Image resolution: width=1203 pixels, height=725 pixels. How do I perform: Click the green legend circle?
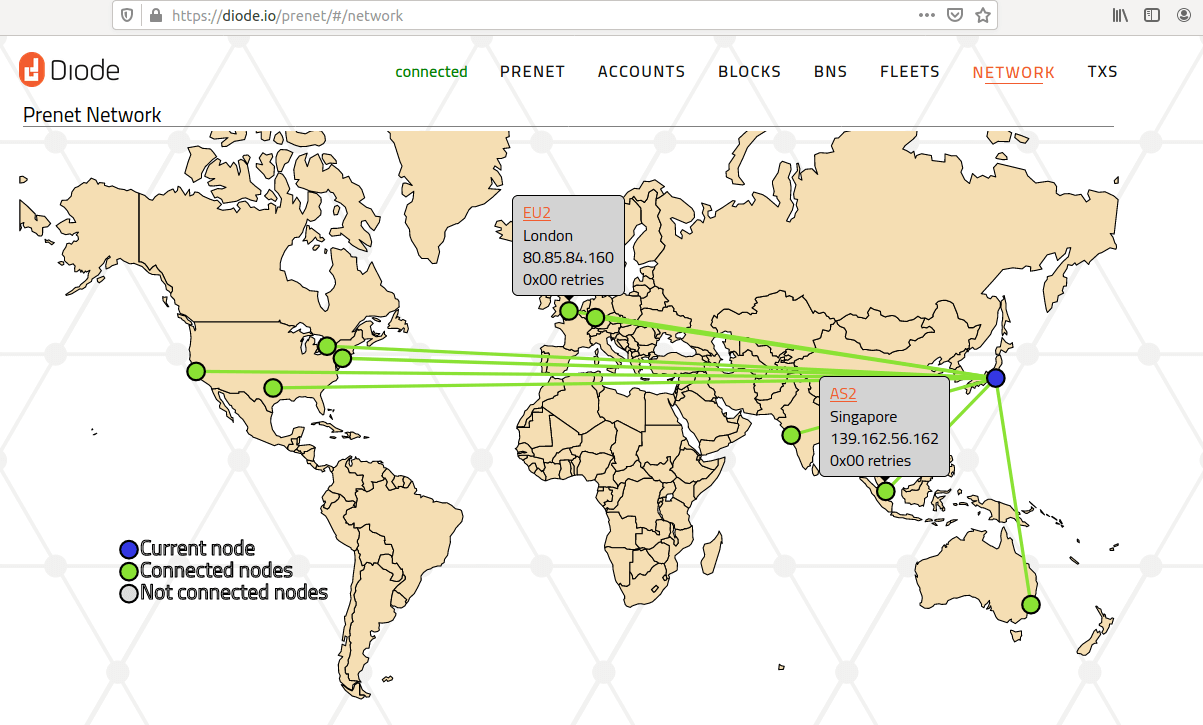129,571
